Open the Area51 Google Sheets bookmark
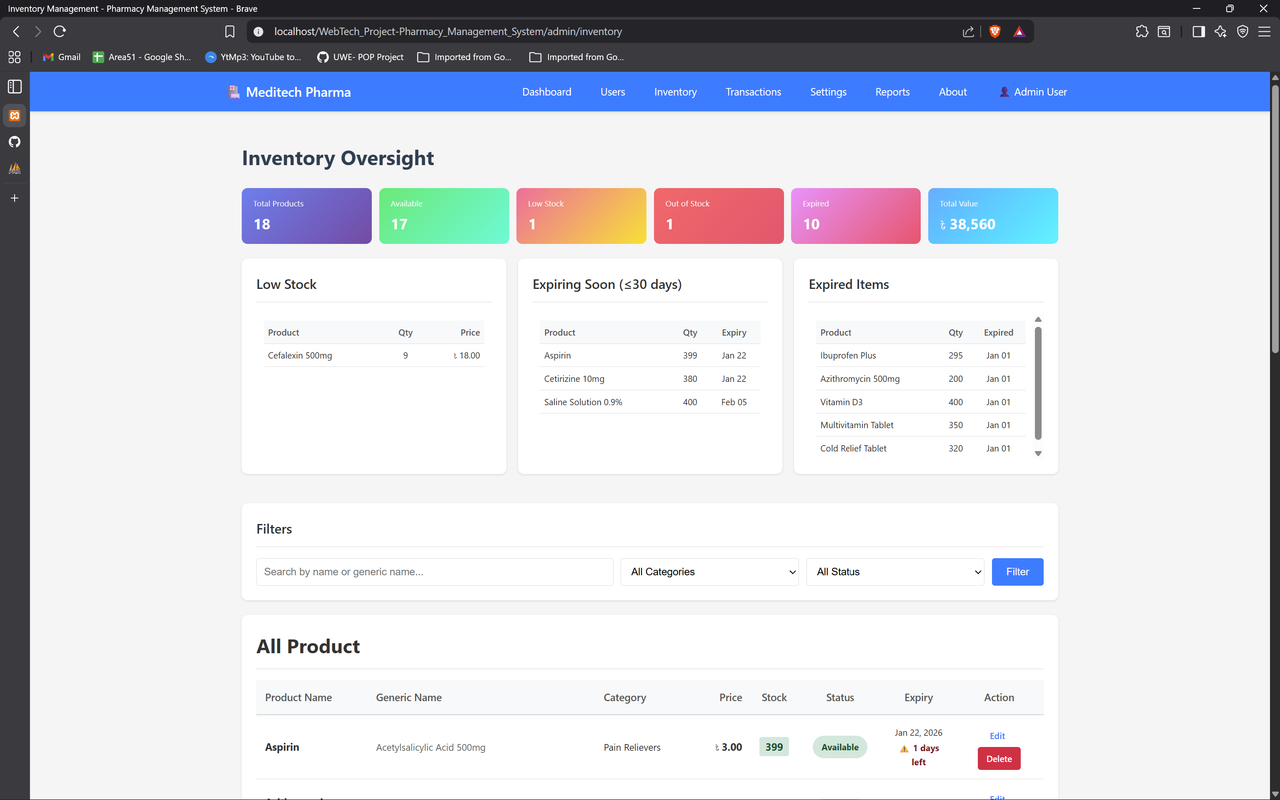Image resolution: width=1280 pixels, height=800 pixels. (142, 57)
